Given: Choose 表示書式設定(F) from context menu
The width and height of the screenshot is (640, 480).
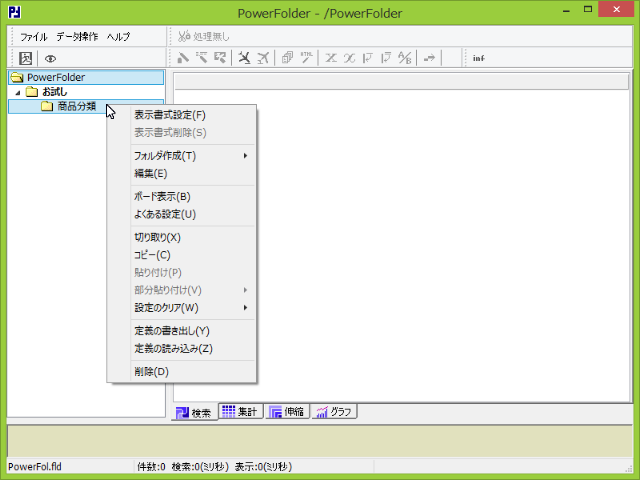Looking at the screenshot, I should coord(182,115).
